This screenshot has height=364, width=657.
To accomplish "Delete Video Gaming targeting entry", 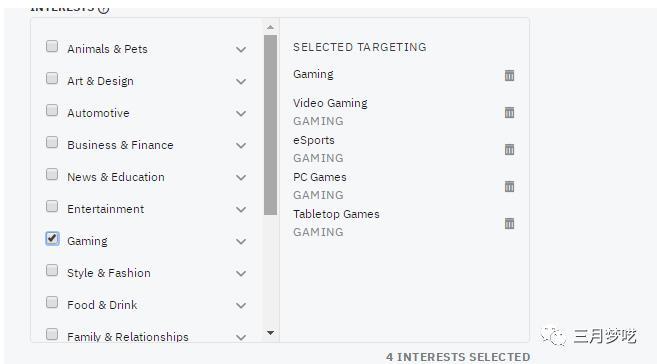I will [x=509, y=112].
